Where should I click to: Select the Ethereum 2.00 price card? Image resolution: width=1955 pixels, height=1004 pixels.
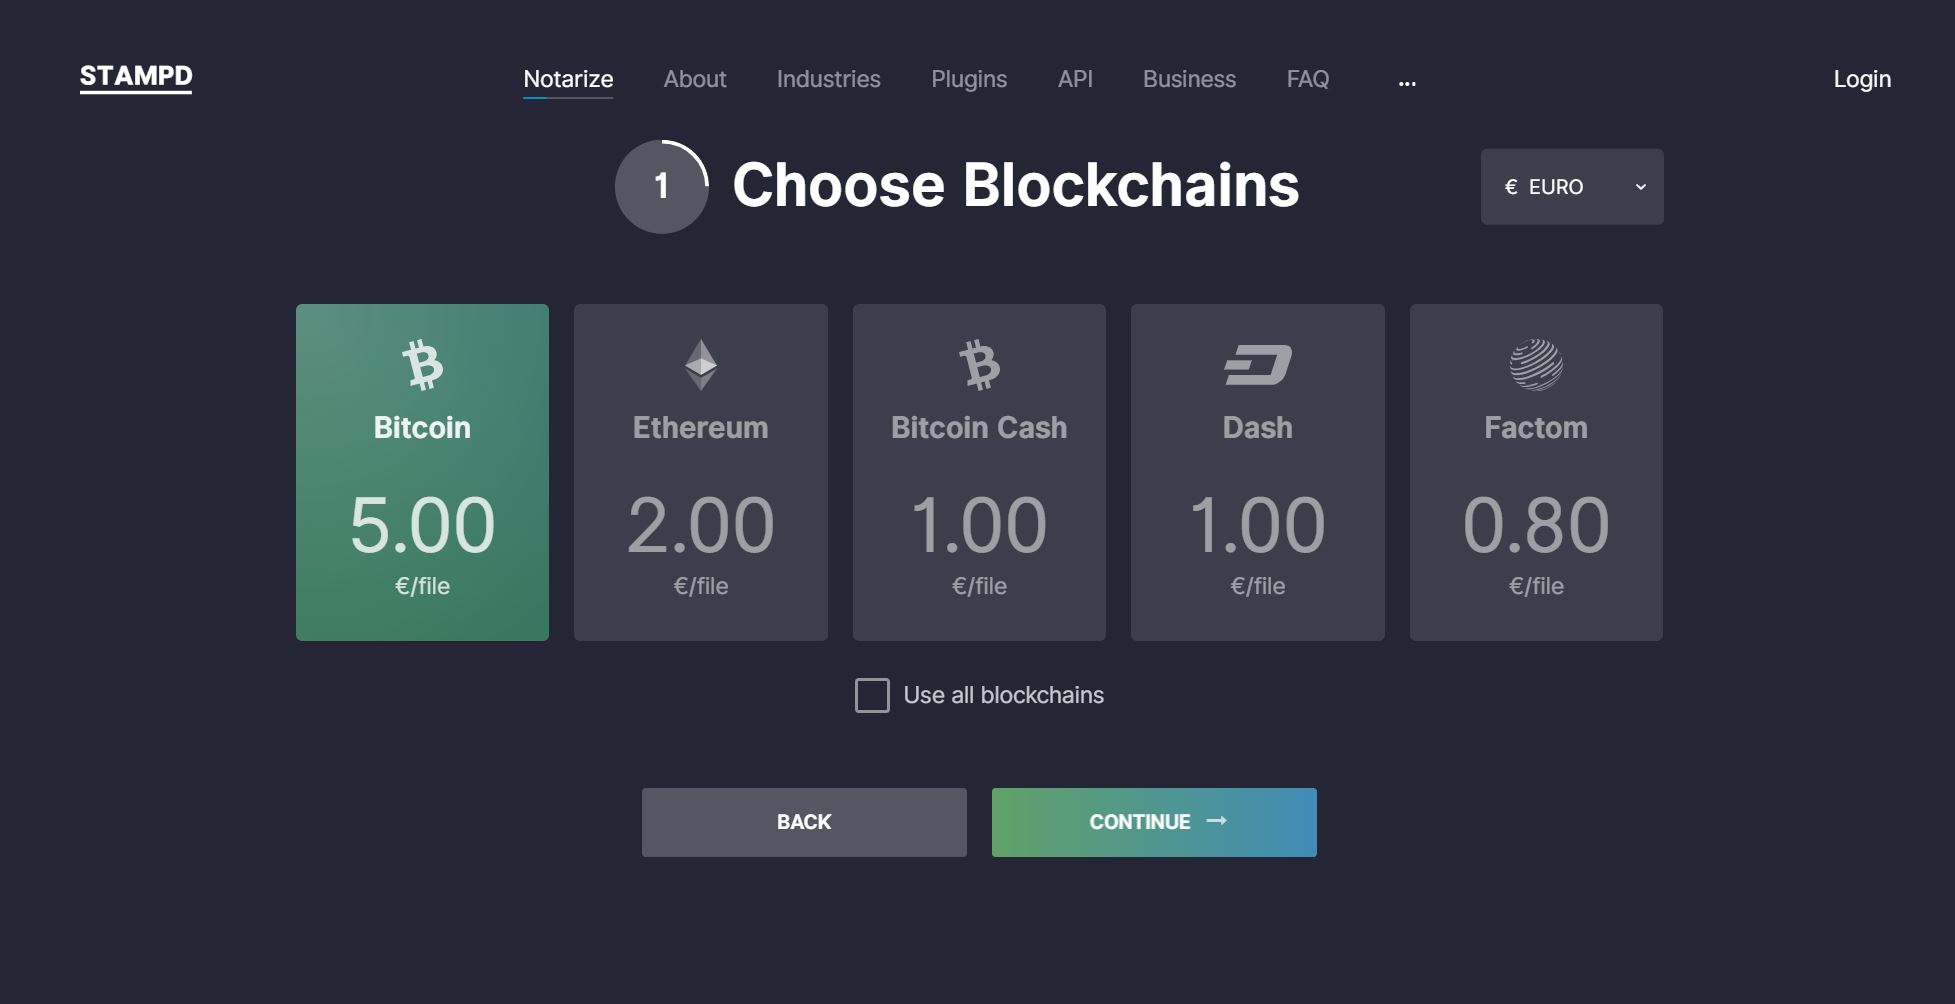[x=701, y=472]
